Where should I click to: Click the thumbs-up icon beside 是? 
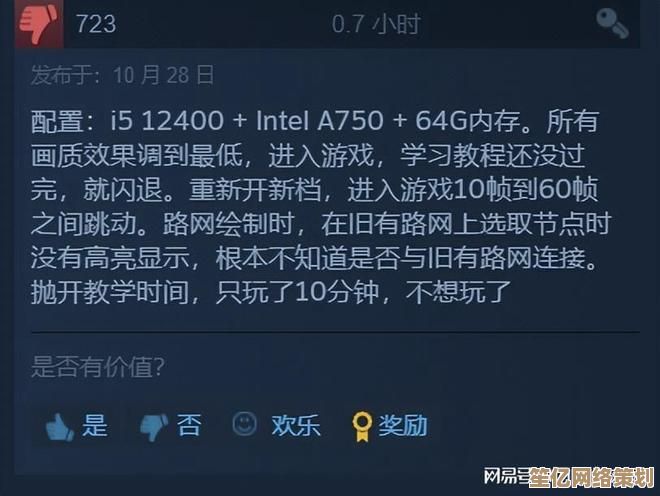[x=60, y=427]
